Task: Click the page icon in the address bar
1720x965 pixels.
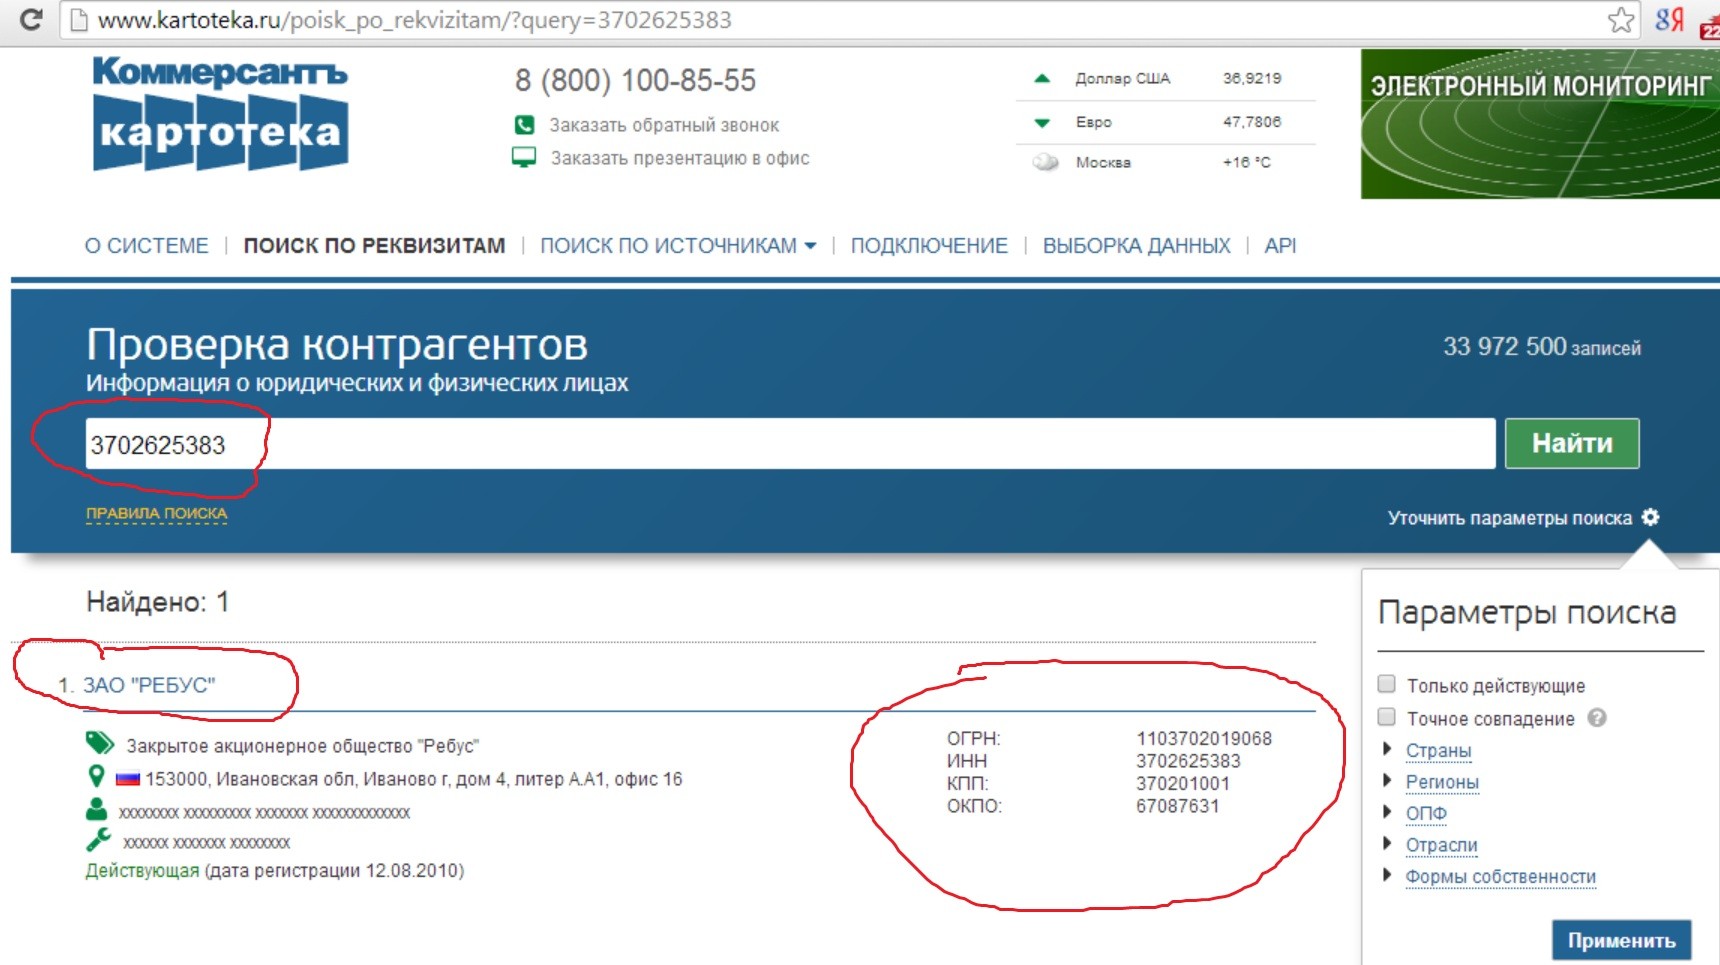Action: pyautogui.click(x=79, y=20)
